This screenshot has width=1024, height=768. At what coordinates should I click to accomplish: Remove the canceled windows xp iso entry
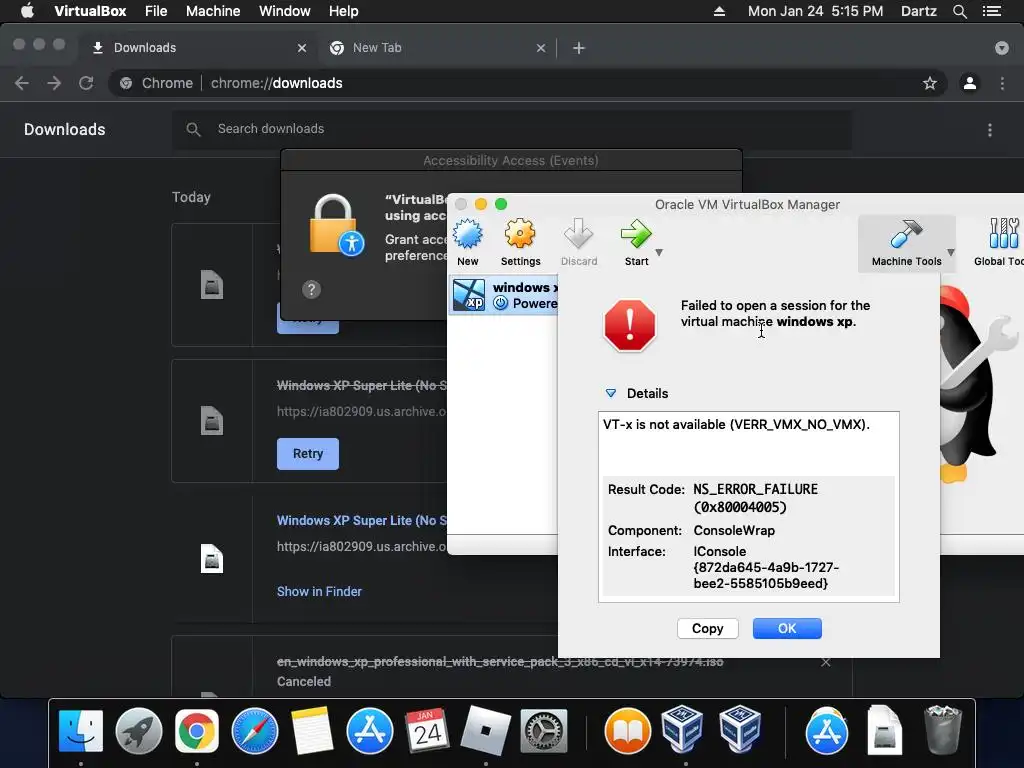tap(825, 662)
